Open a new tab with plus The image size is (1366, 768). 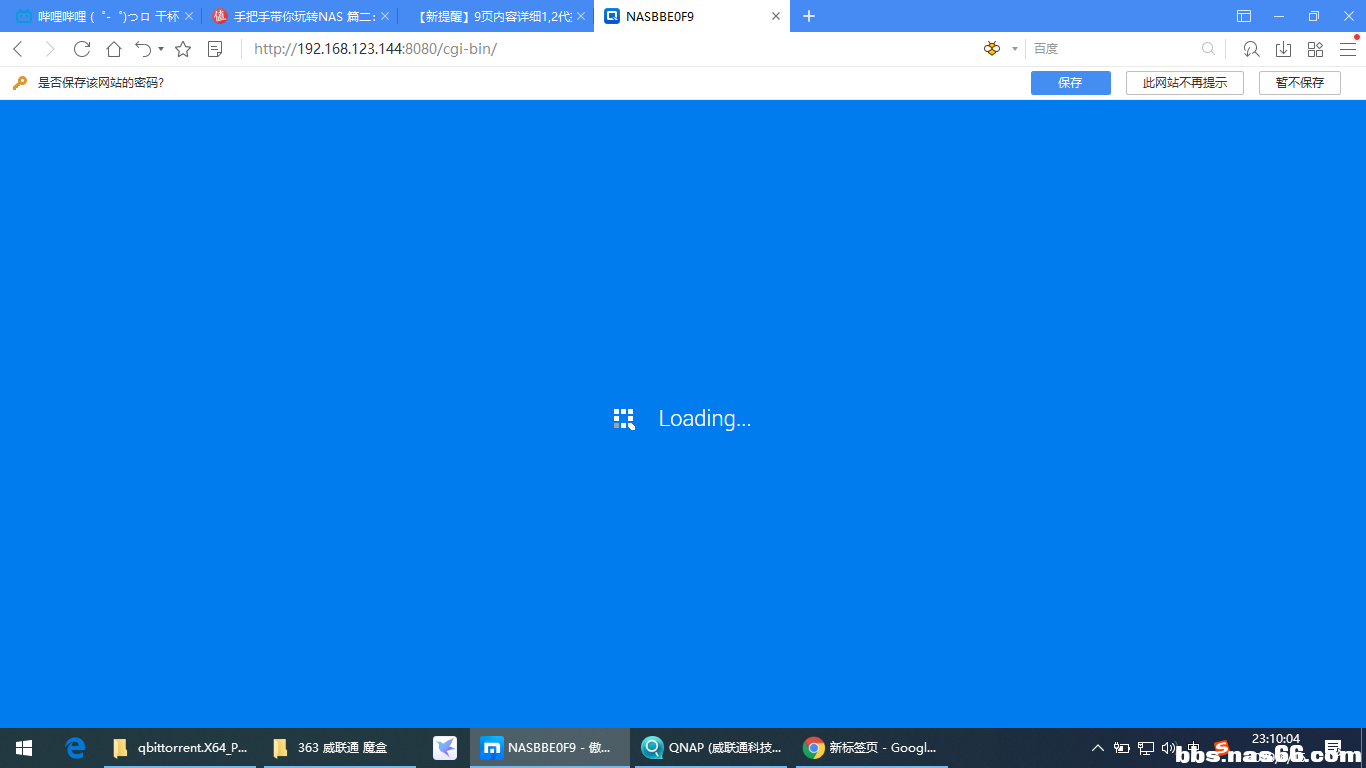click(x=809, y=16)
